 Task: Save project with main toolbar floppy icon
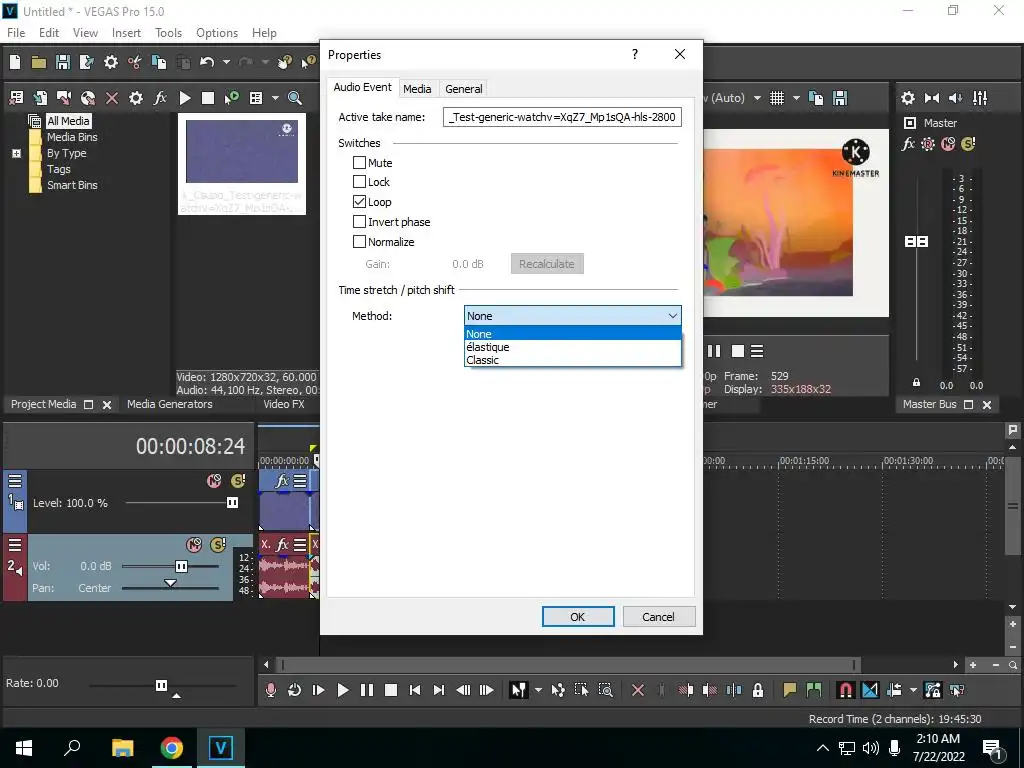[x=63, y=62]
